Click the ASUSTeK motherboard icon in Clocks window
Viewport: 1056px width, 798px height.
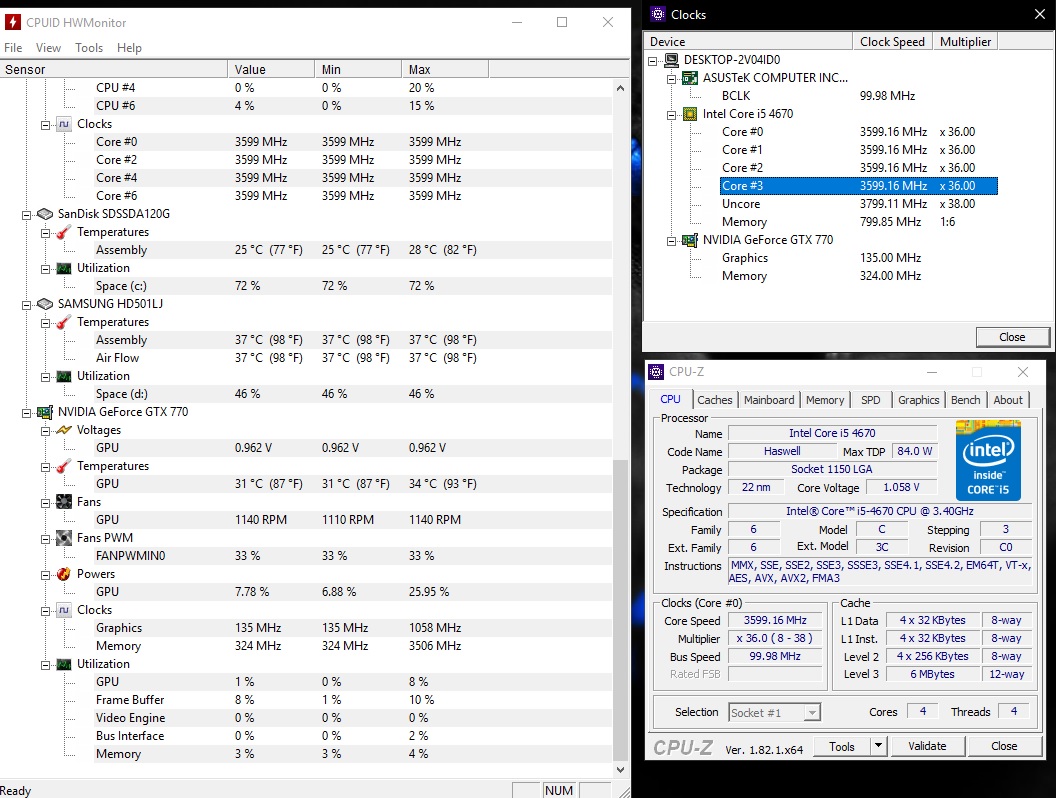[x=690, y=78]
